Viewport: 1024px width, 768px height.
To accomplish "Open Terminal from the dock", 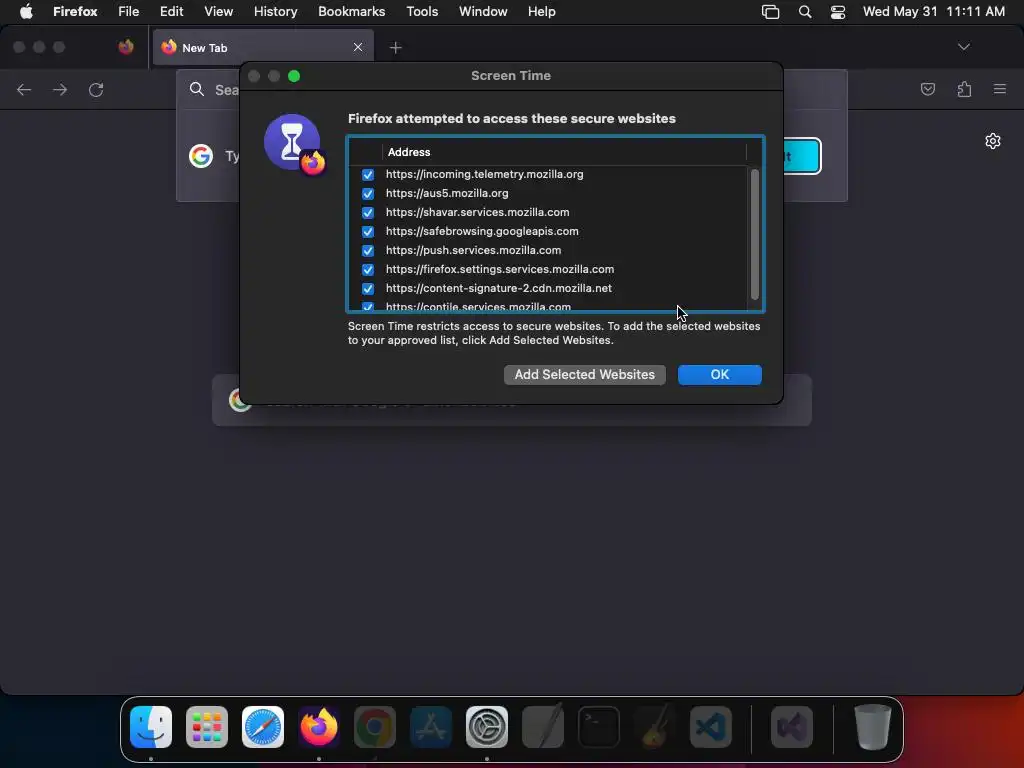I will pyautogui.click(x=599, y=727).
